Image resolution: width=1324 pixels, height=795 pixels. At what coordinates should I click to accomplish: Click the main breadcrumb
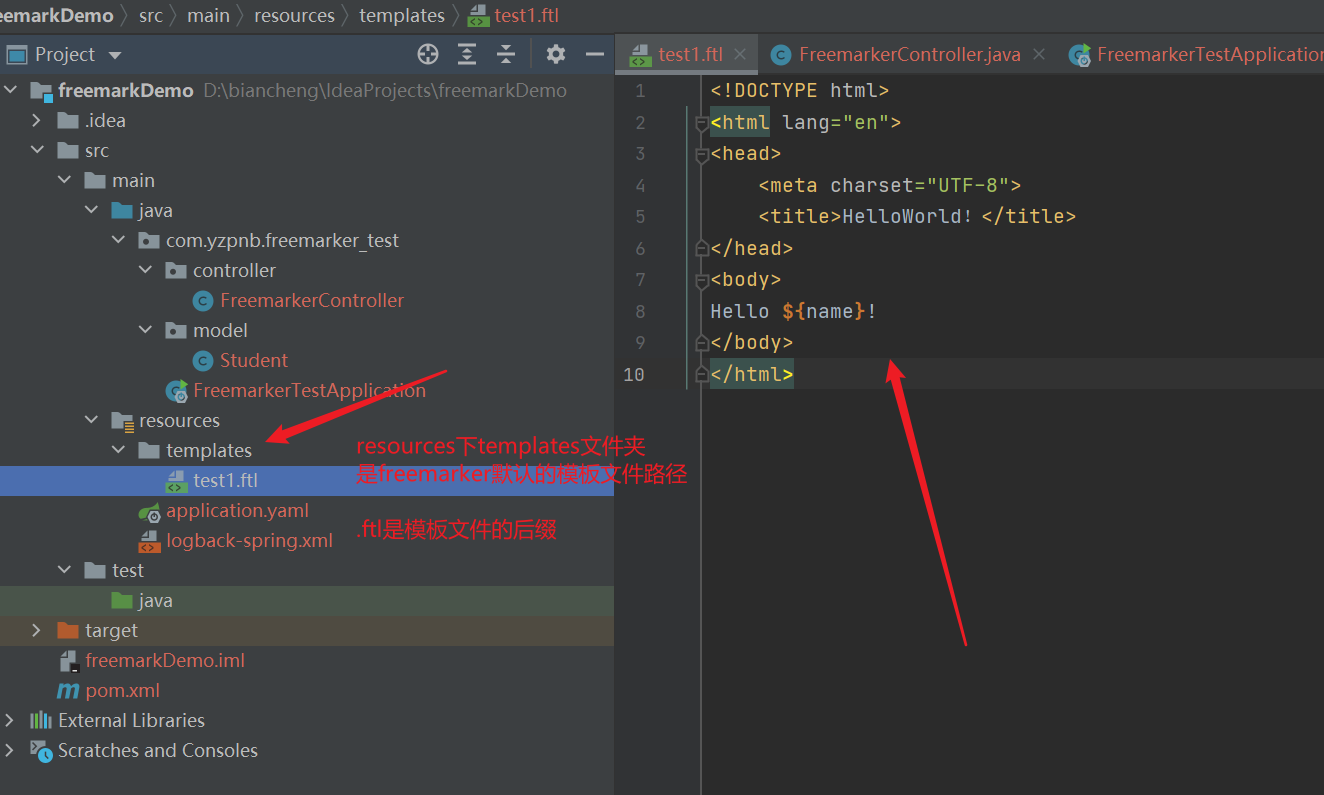click(208, 16)
